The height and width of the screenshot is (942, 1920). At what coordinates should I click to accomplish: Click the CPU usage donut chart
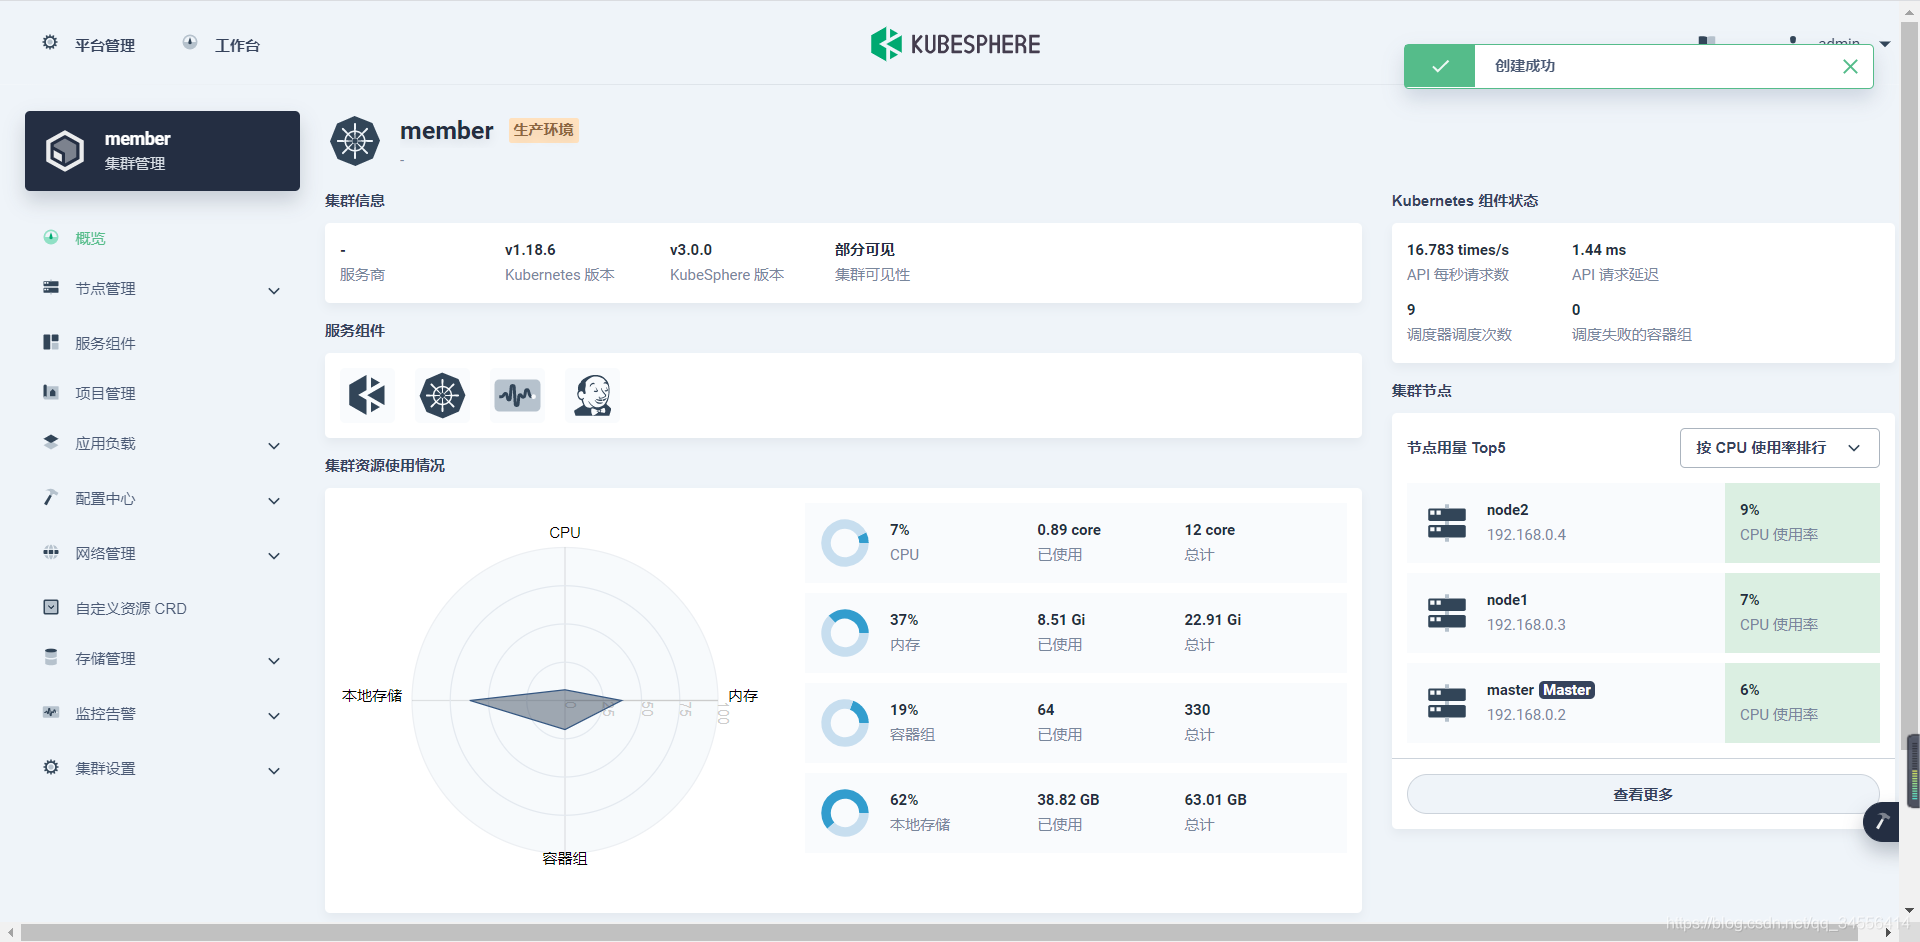tap(845, 543)
